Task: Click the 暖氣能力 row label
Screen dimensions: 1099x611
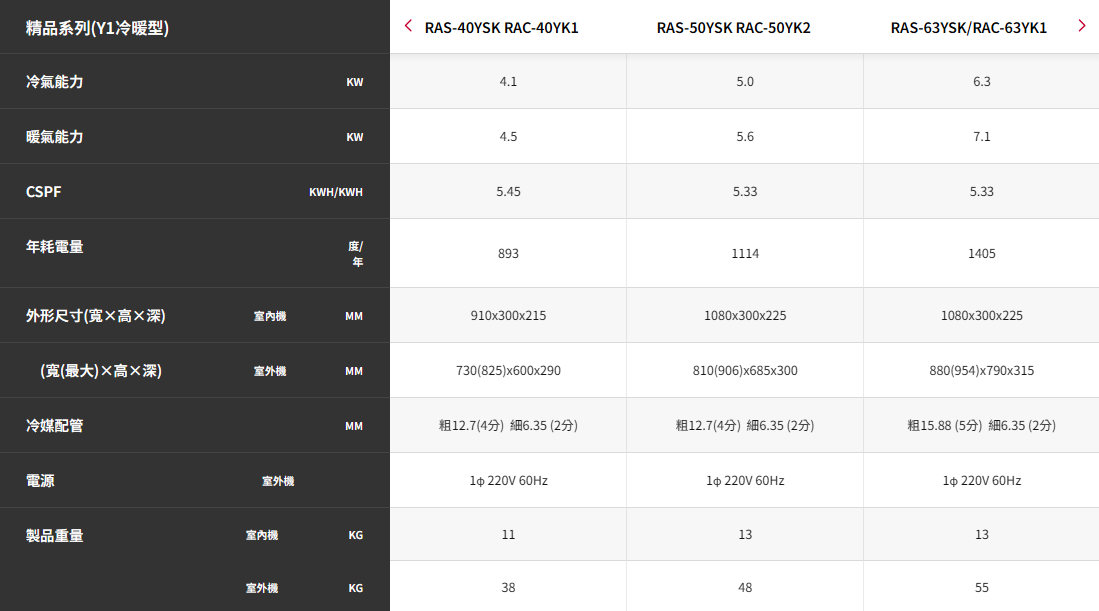Action: (x=55, y=137)
